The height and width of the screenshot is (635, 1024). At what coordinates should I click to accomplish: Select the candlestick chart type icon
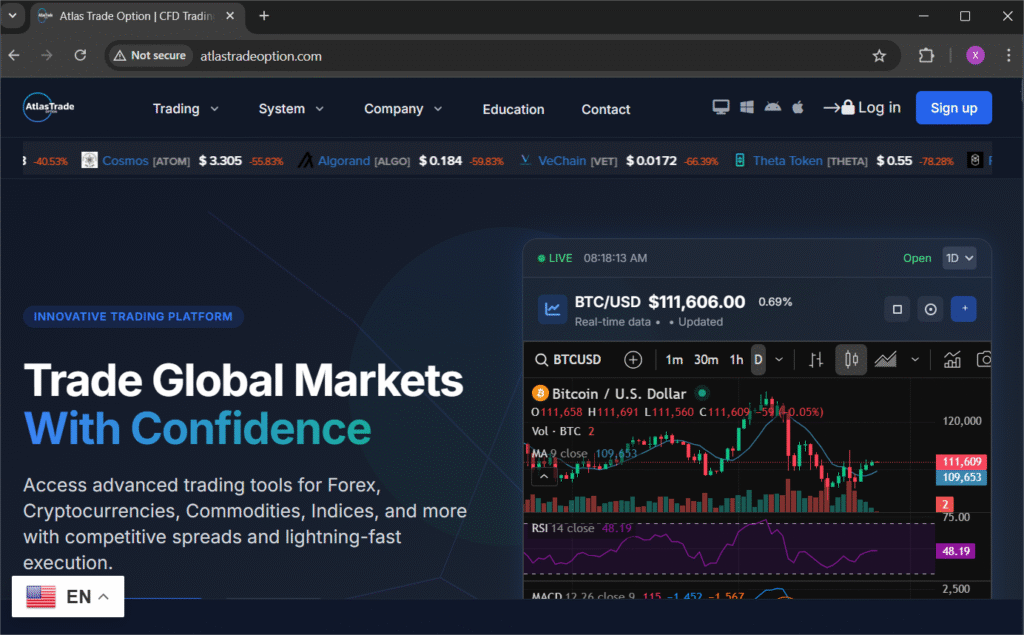[x=850, y=359]
